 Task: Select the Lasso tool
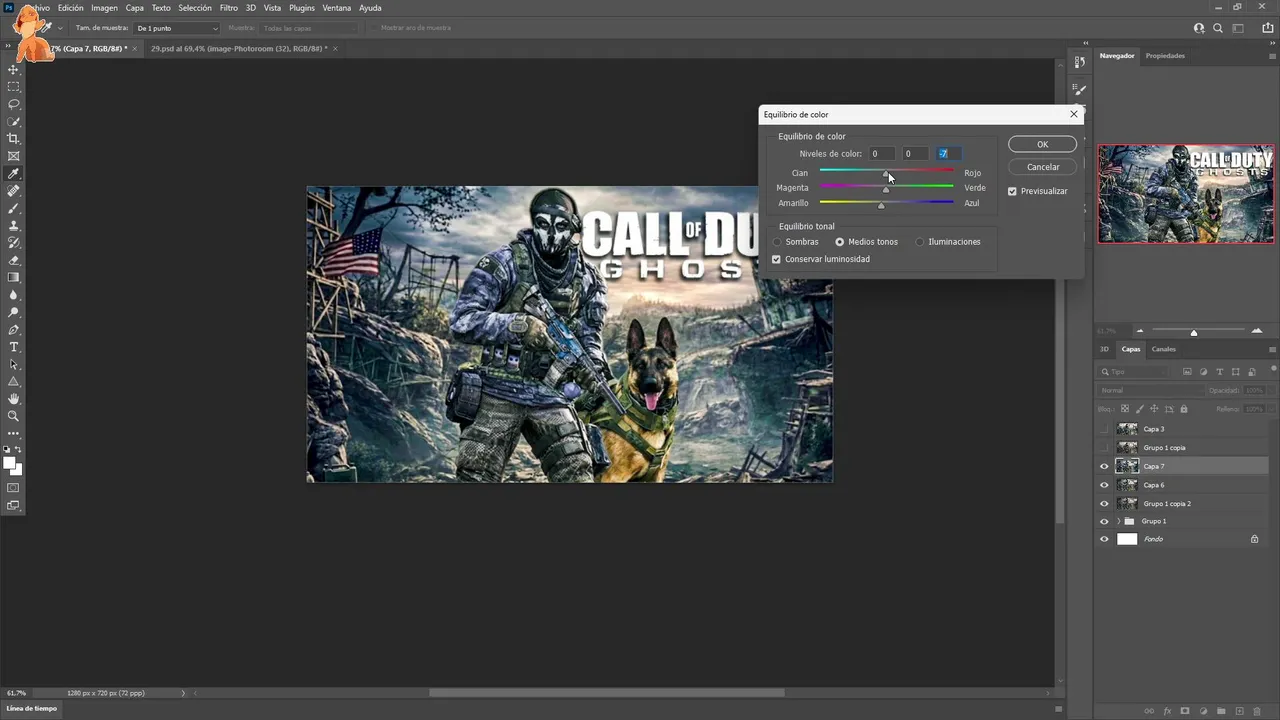coord(14,104)
